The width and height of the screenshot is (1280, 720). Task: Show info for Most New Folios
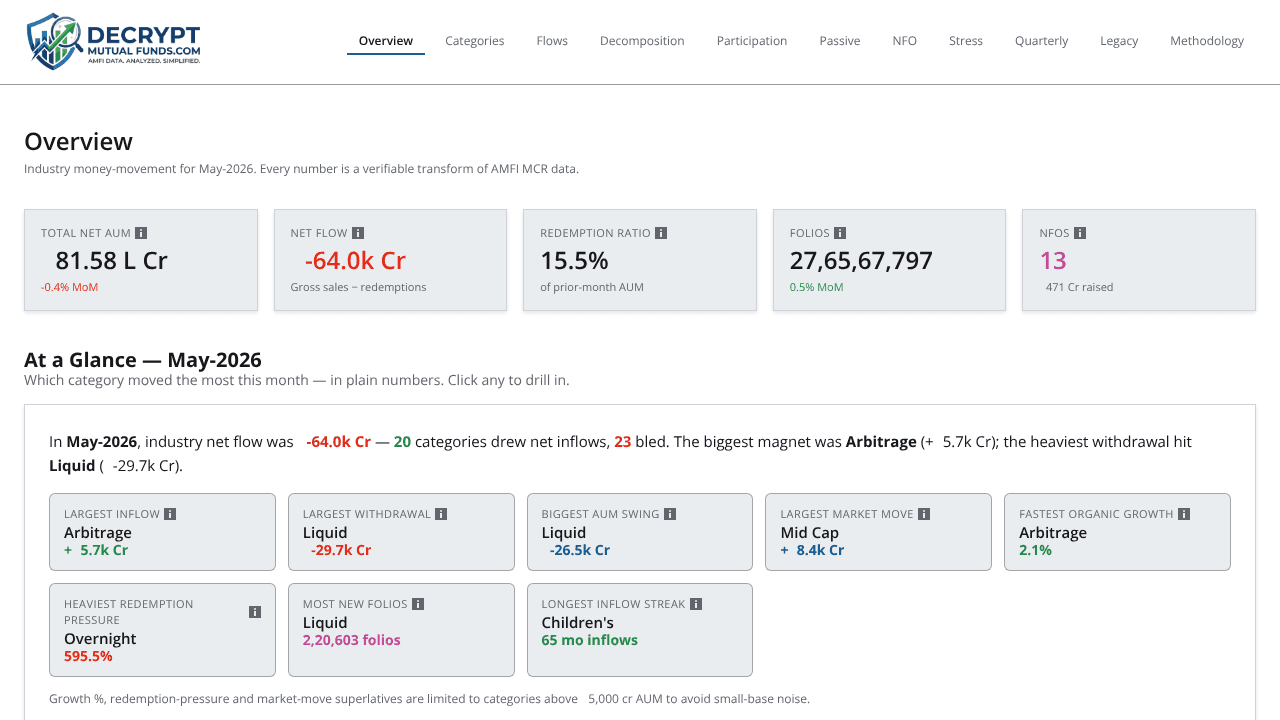(418, 604)
